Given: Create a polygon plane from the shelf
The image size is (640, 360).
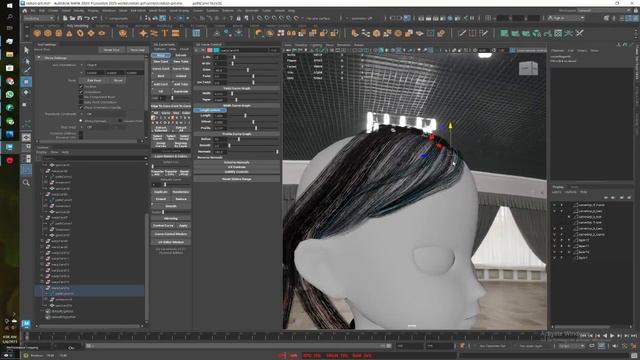Looking at the screenshot, I should (91, 33).
